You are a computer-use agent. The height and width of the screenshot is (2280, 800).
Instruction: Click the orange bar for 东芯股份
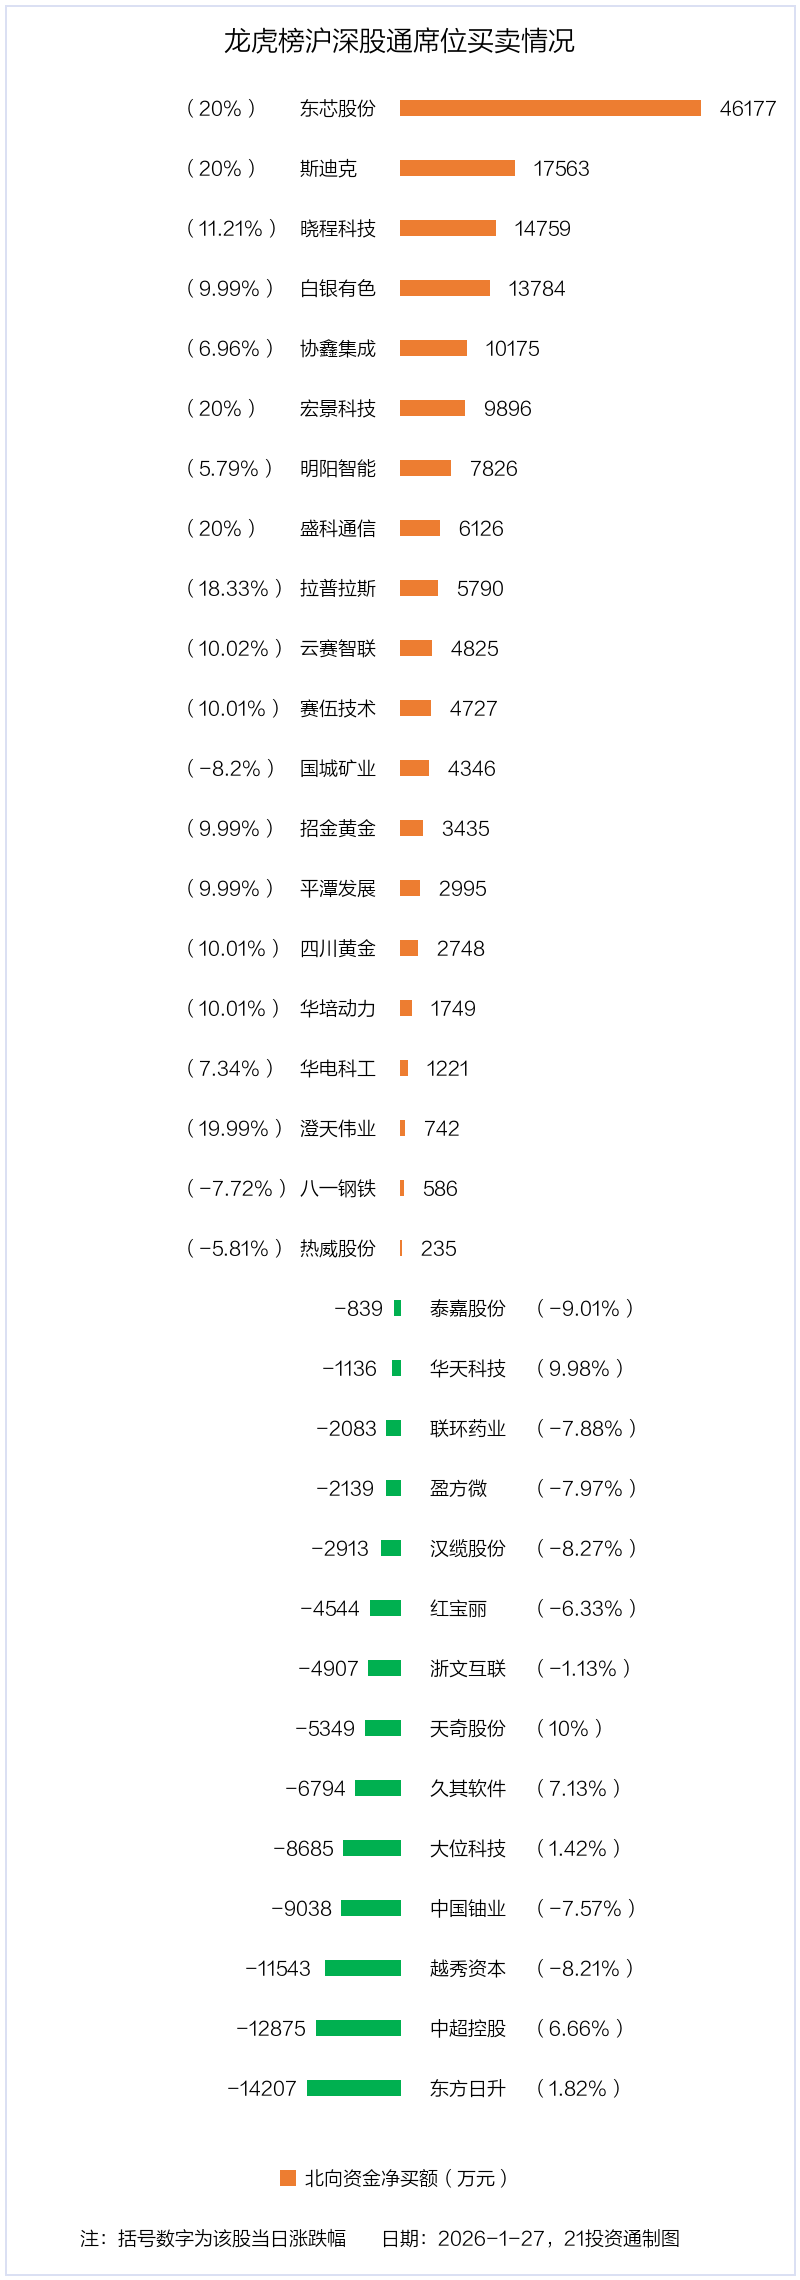(550, 108)
